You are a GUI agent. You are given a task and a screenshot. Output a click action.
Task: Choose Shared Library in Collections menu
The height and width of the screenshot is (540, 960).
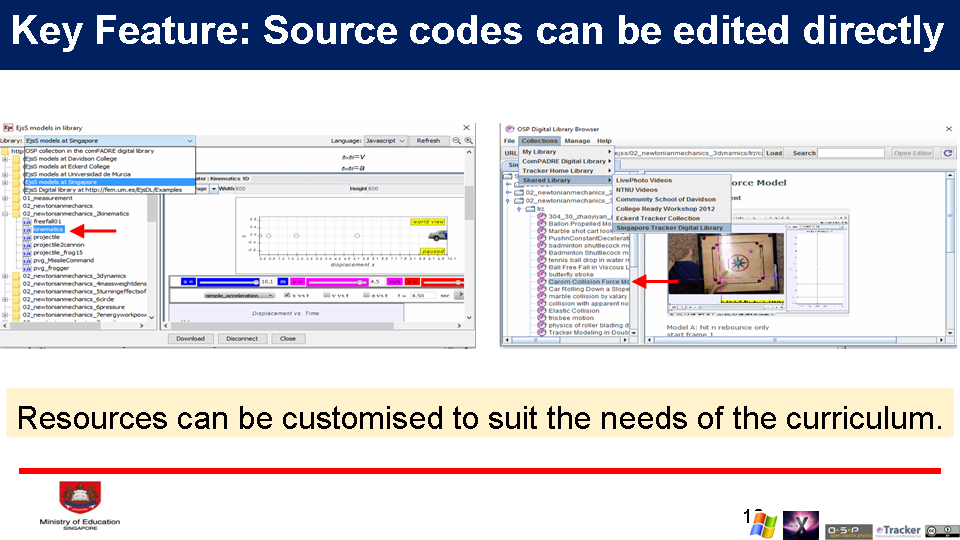[x=566, y=181]
